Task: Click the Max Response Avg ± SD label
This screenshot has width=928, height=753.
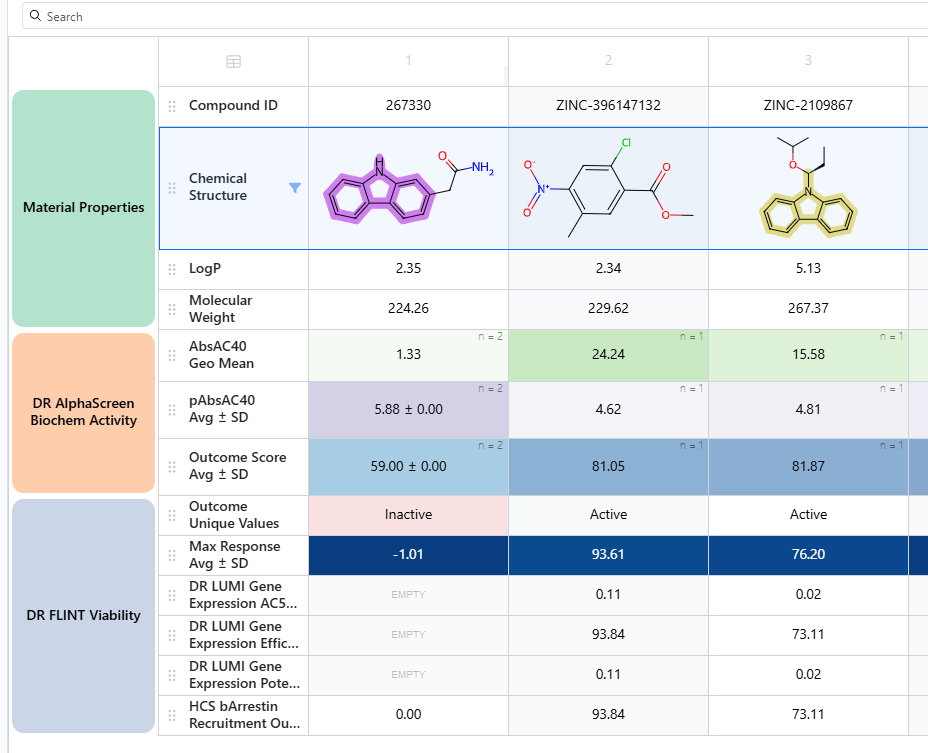Action: [x=234, y=555]
